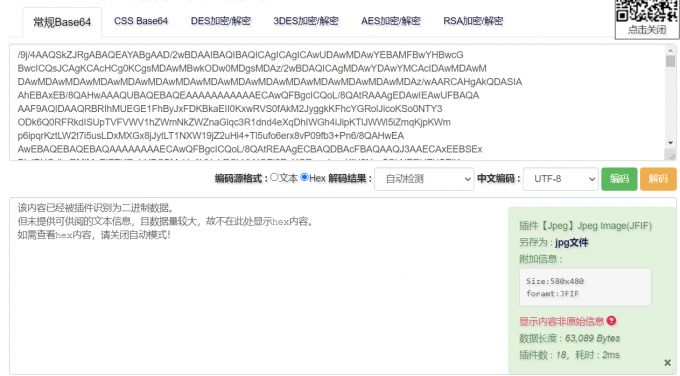Click the 插件数: 18, 耗时: 2ms text

pyautogui.click(x=569, y=355)
